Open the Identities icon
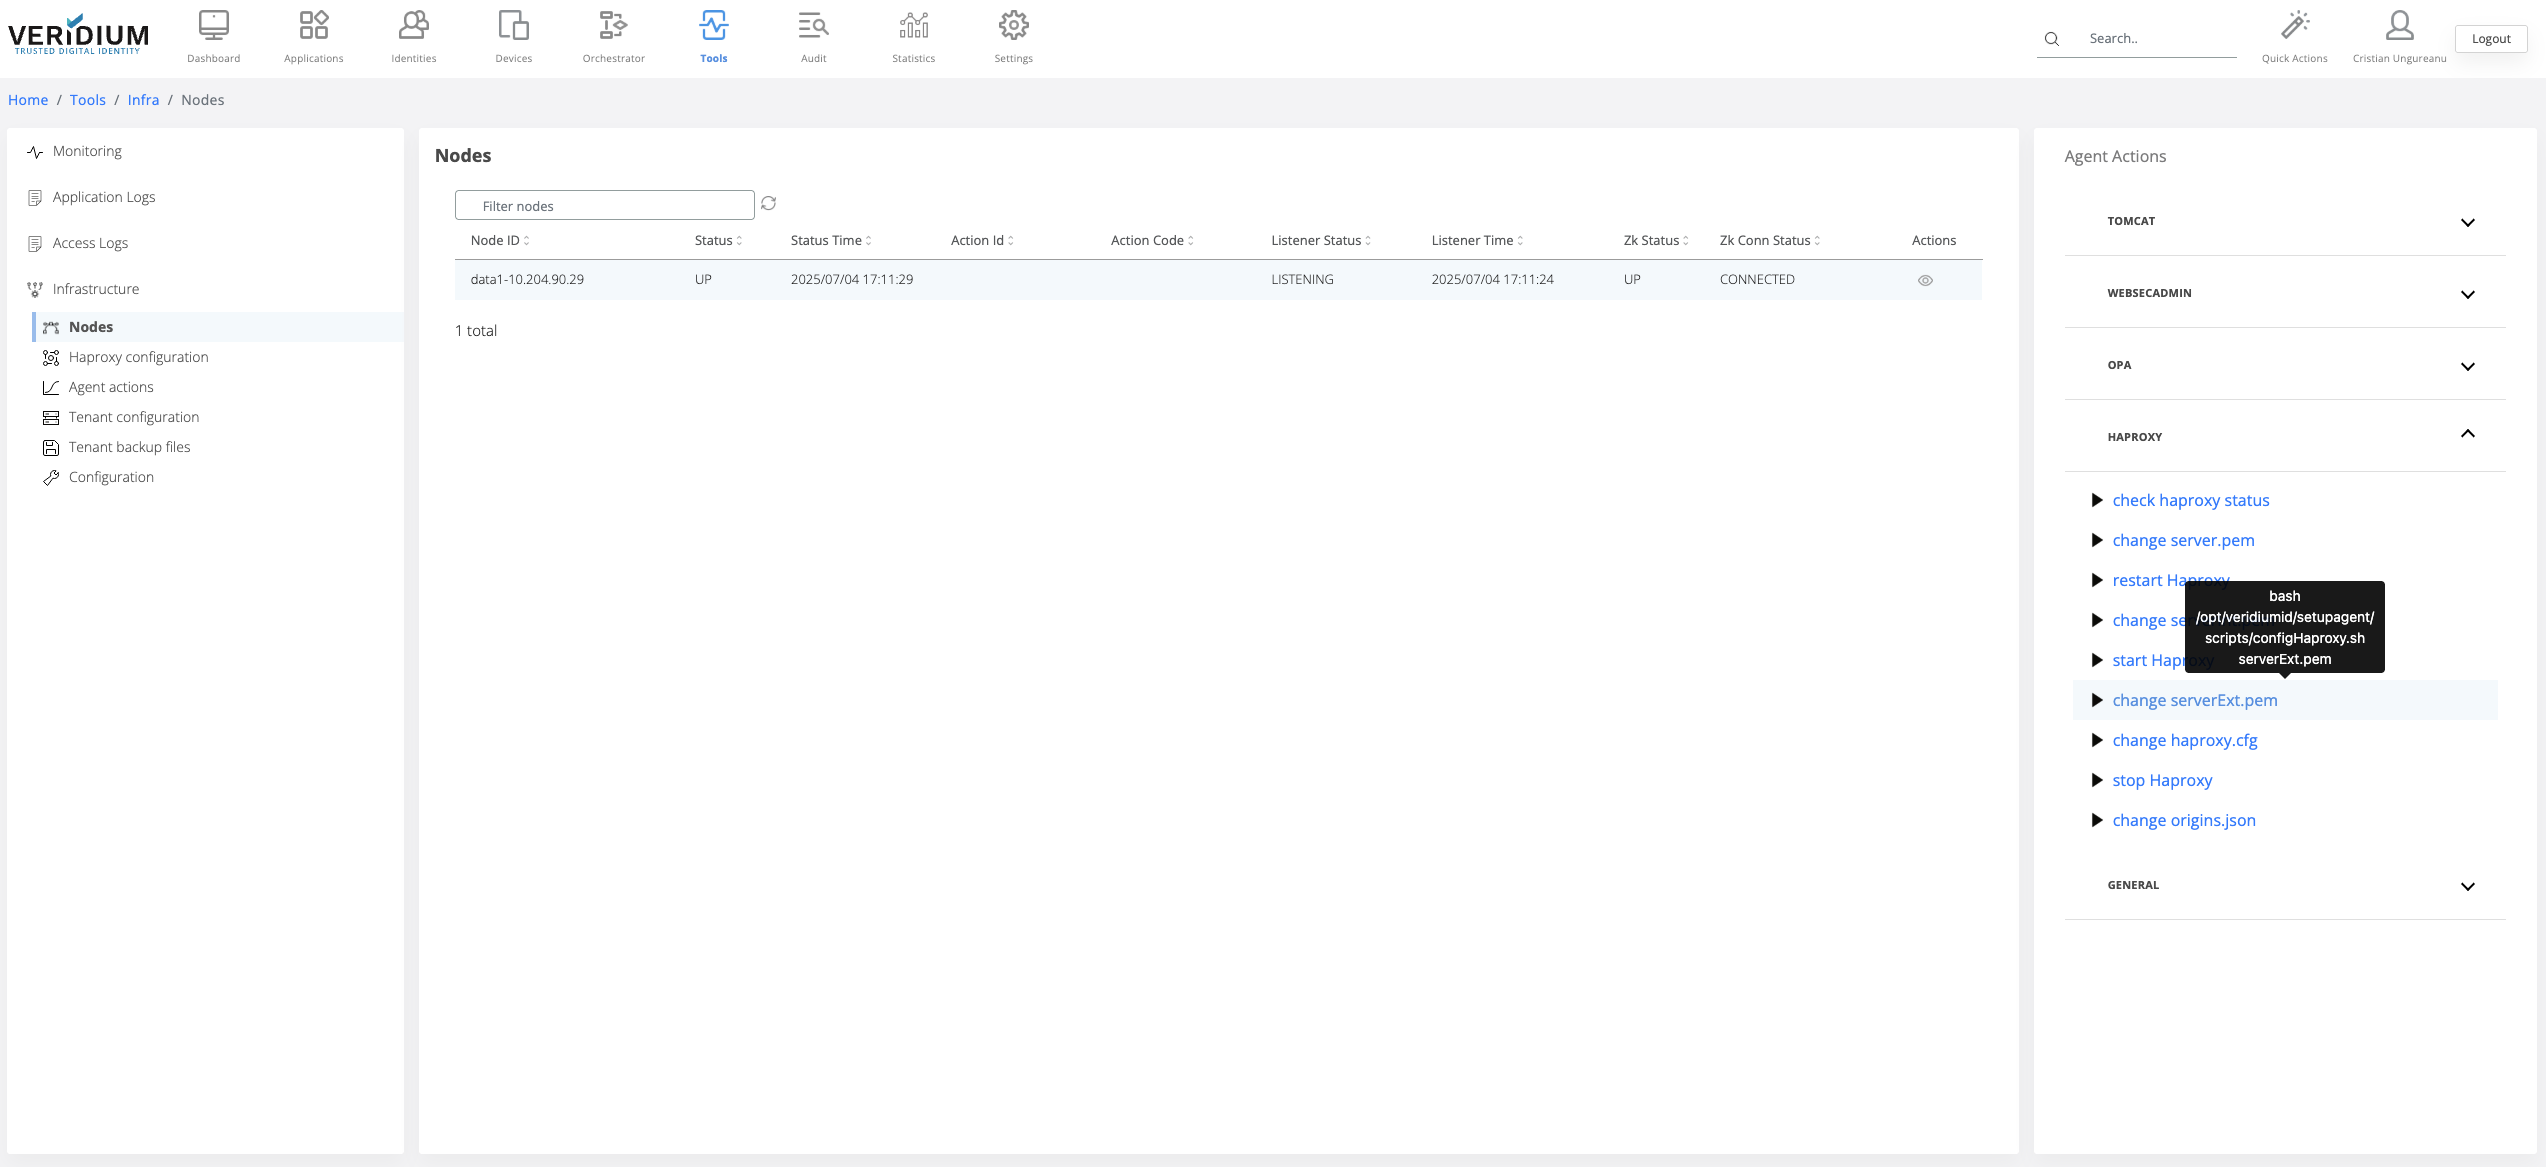 coord(413,26)
